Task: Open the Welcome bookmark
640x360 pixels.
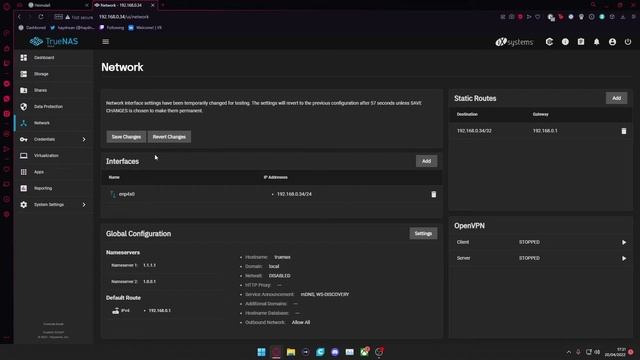Action: coord(145,28)
